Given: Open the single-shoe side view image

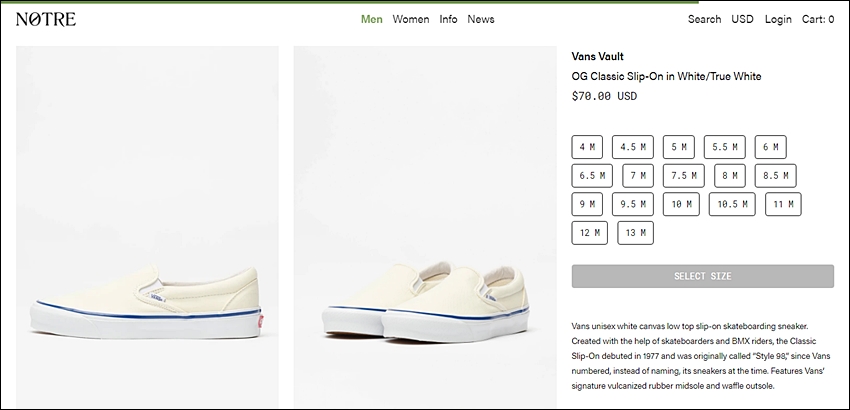Looking at the screenshot, I should coord(147,227).
